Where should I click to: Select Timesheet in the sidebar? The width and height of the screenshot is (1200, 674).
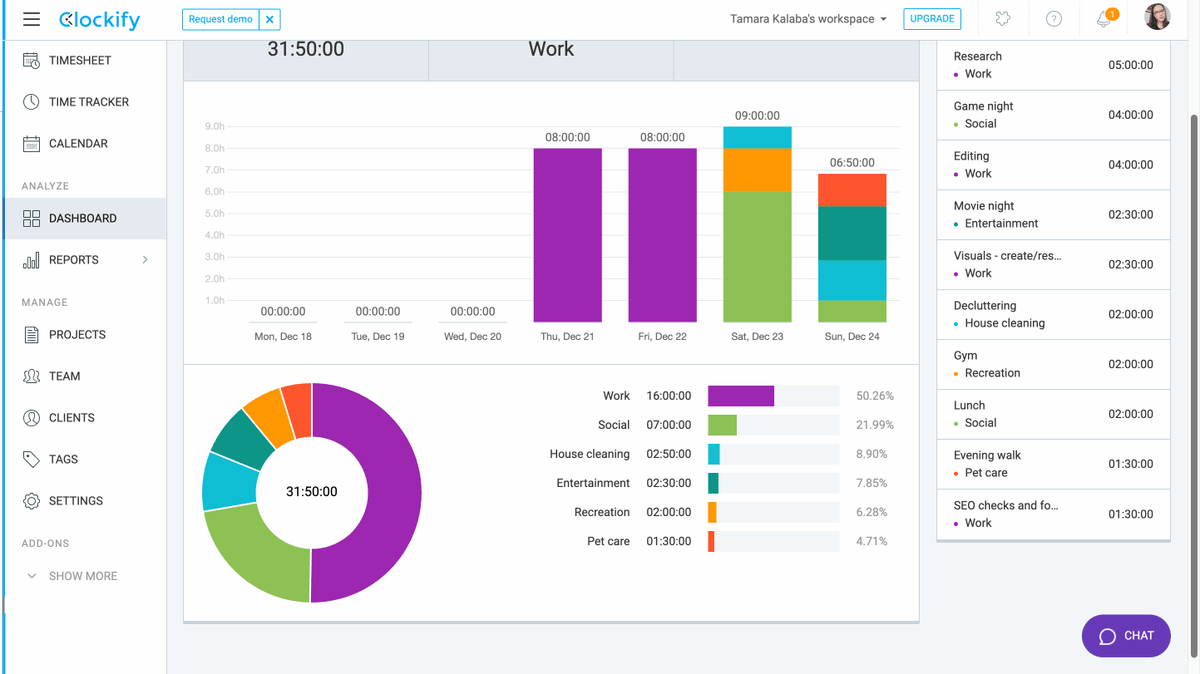[x=80, y=61]
